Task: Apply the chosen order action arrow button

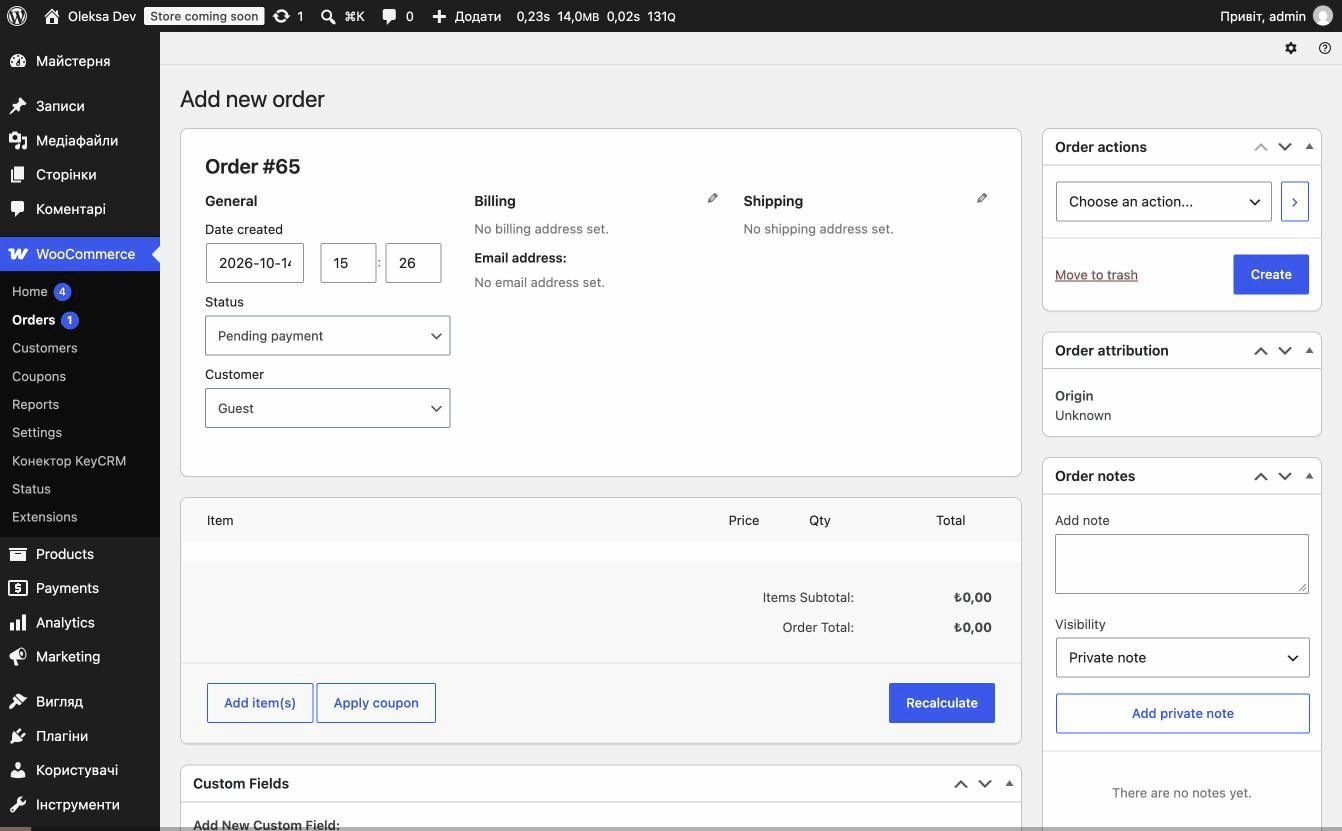Action: click(1295, 202)
